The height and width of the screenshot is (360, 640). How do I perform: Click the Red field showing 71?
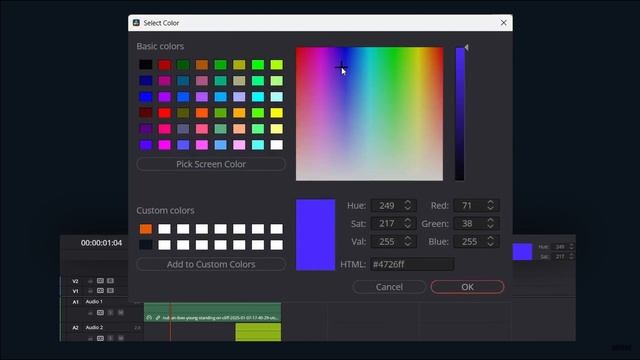click(476, 205)
